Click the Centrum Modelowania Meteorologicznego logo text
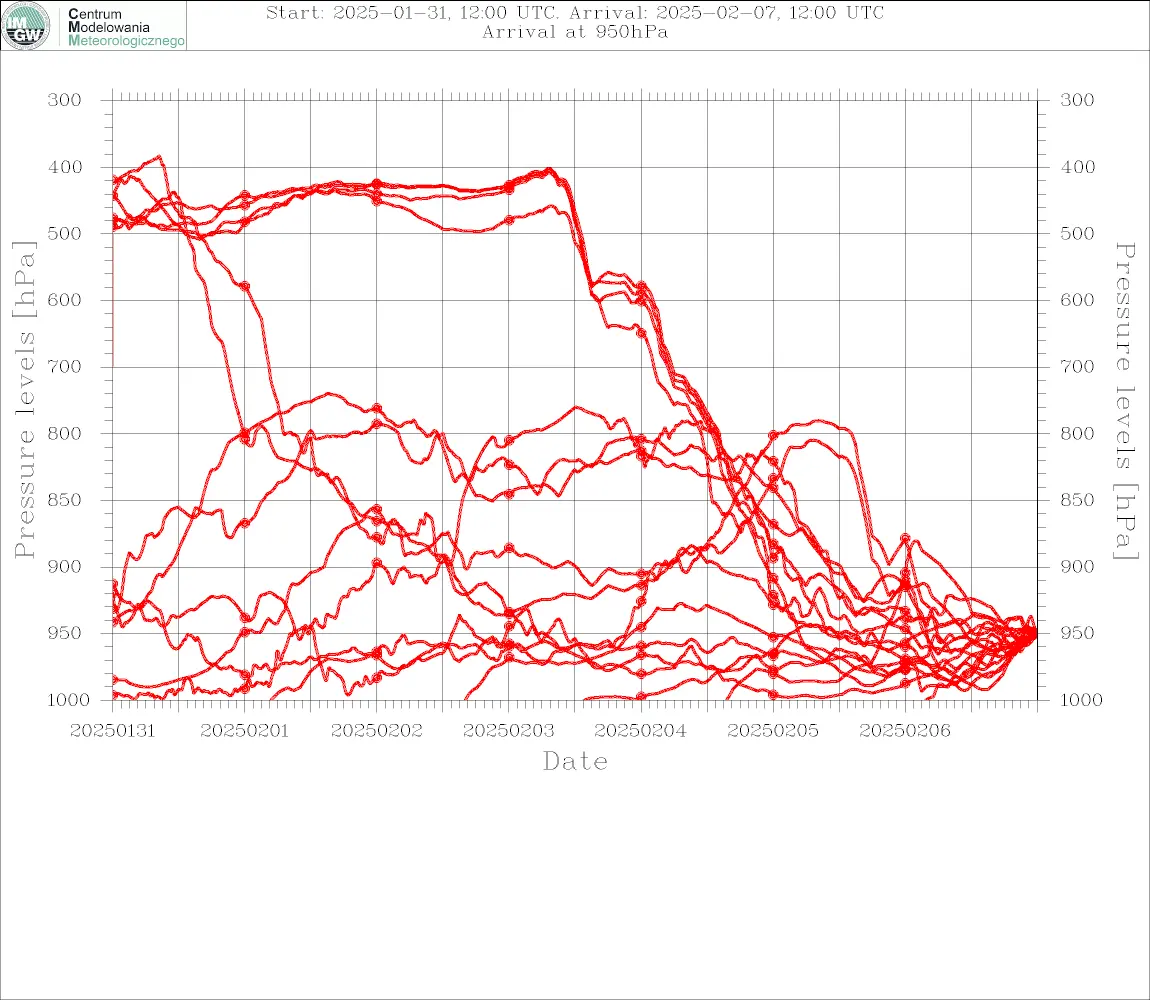The width and height of the screenshot is (1150, 1000). point(125,27)
